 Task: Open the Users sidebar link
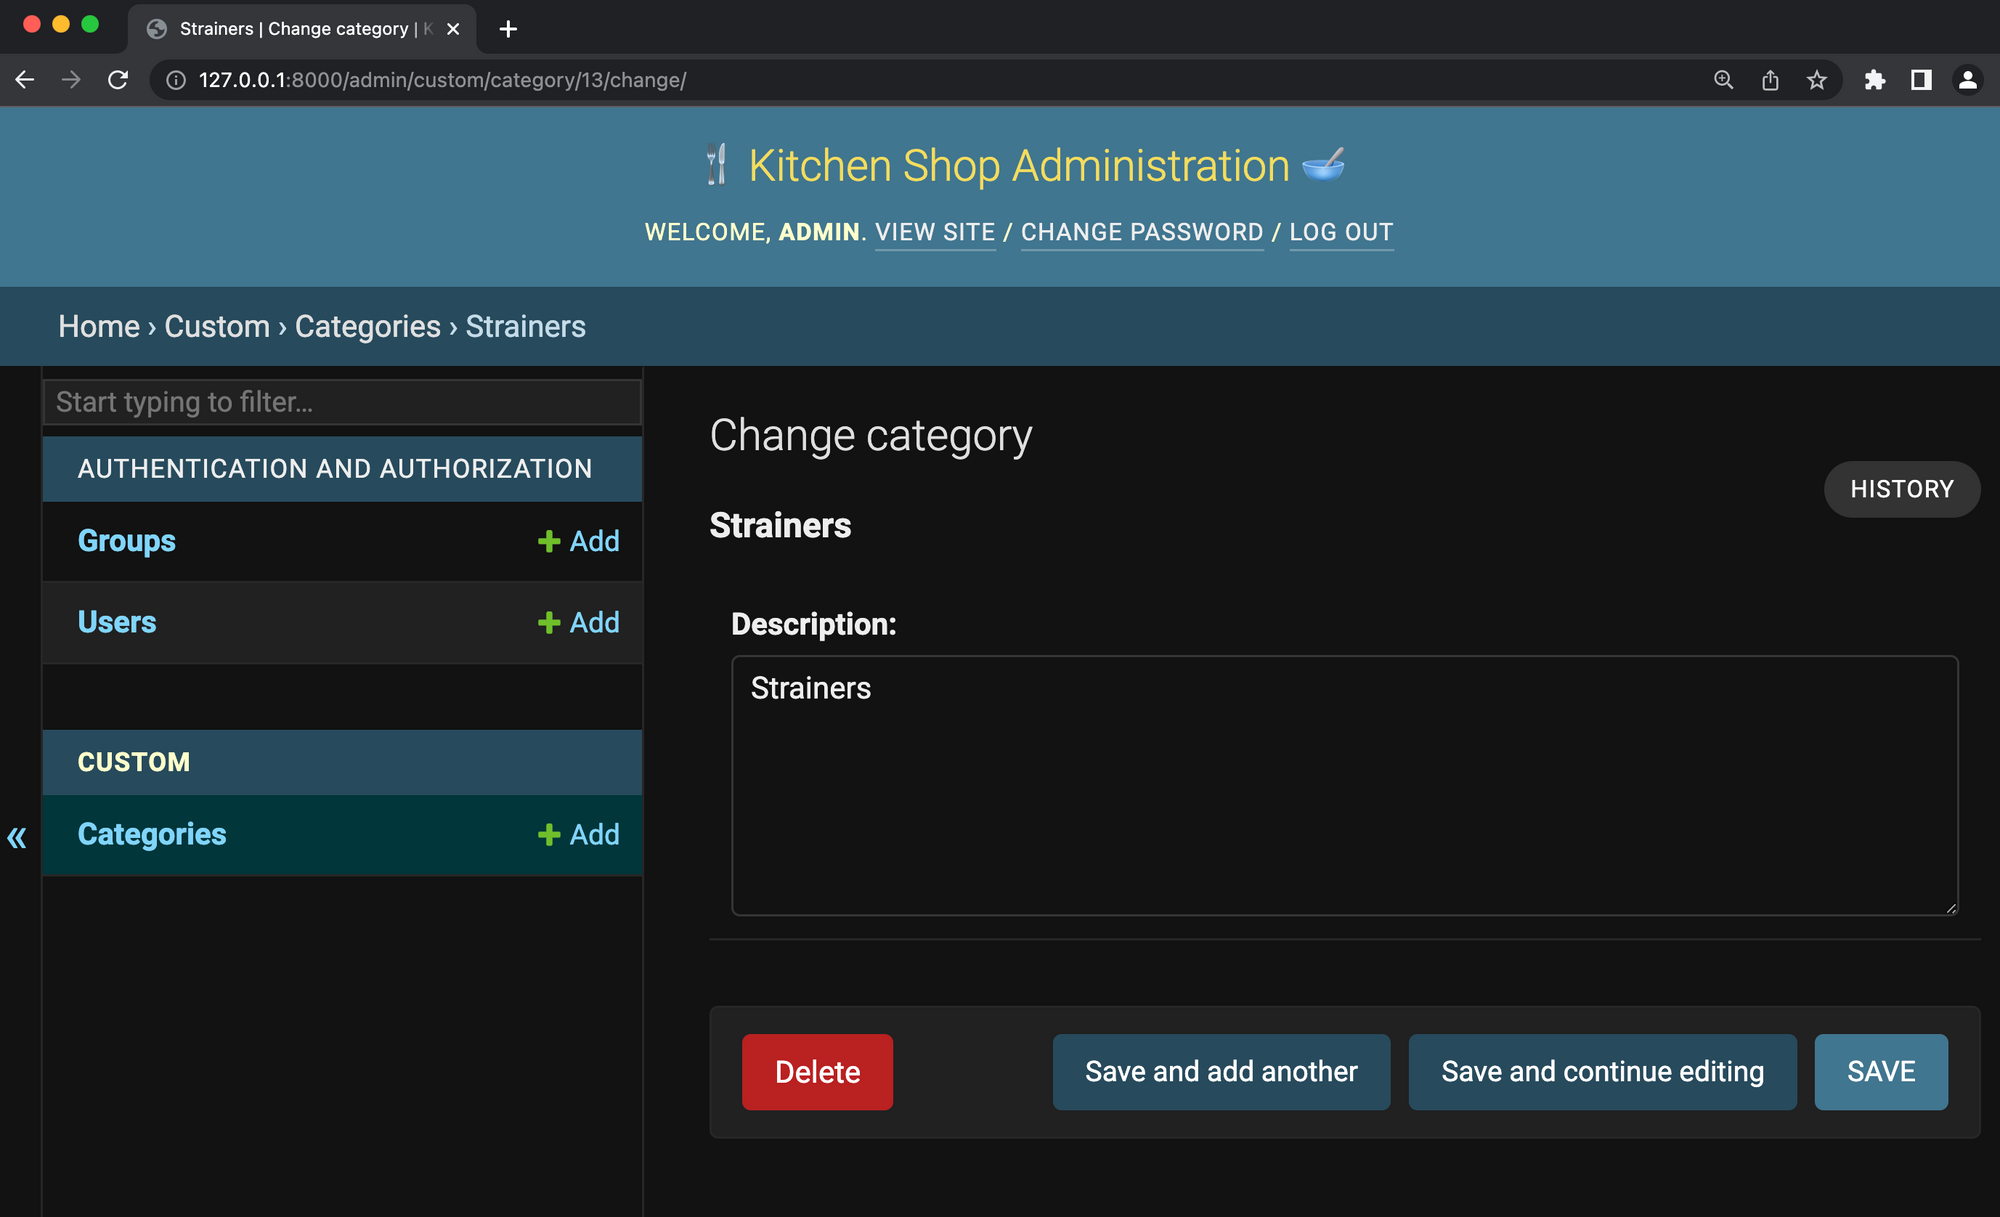(x=117, y=622)
